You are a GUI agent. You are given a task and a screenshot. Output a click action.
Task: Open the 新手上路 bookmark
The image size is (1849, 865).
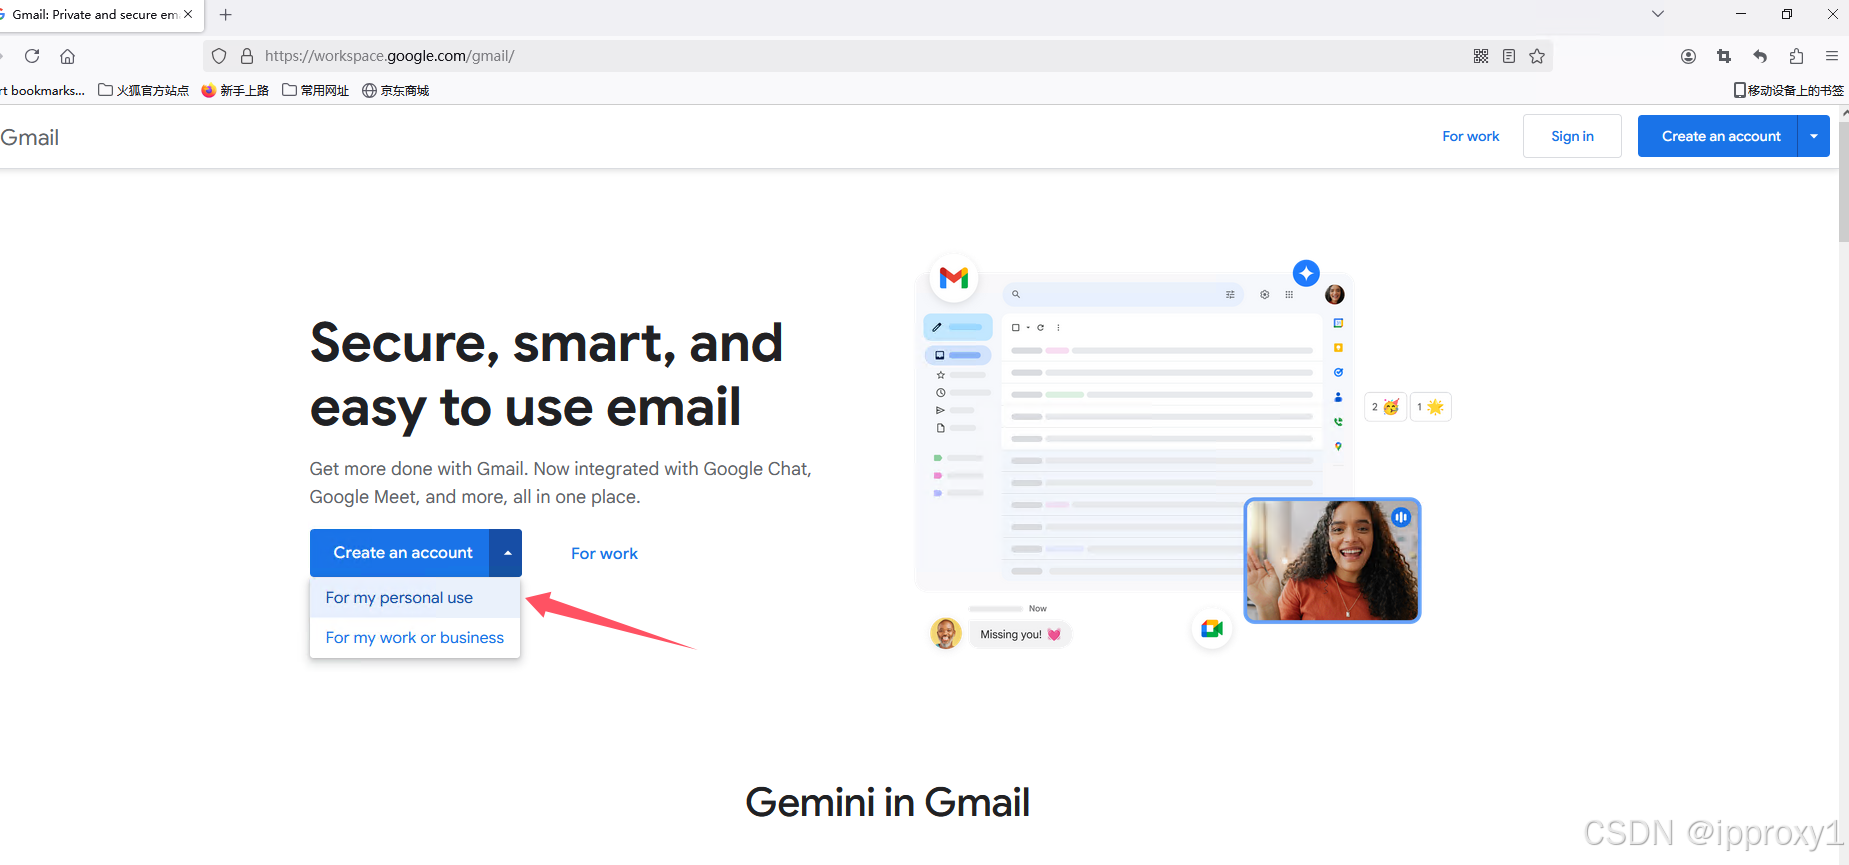[x=235, y=90]
